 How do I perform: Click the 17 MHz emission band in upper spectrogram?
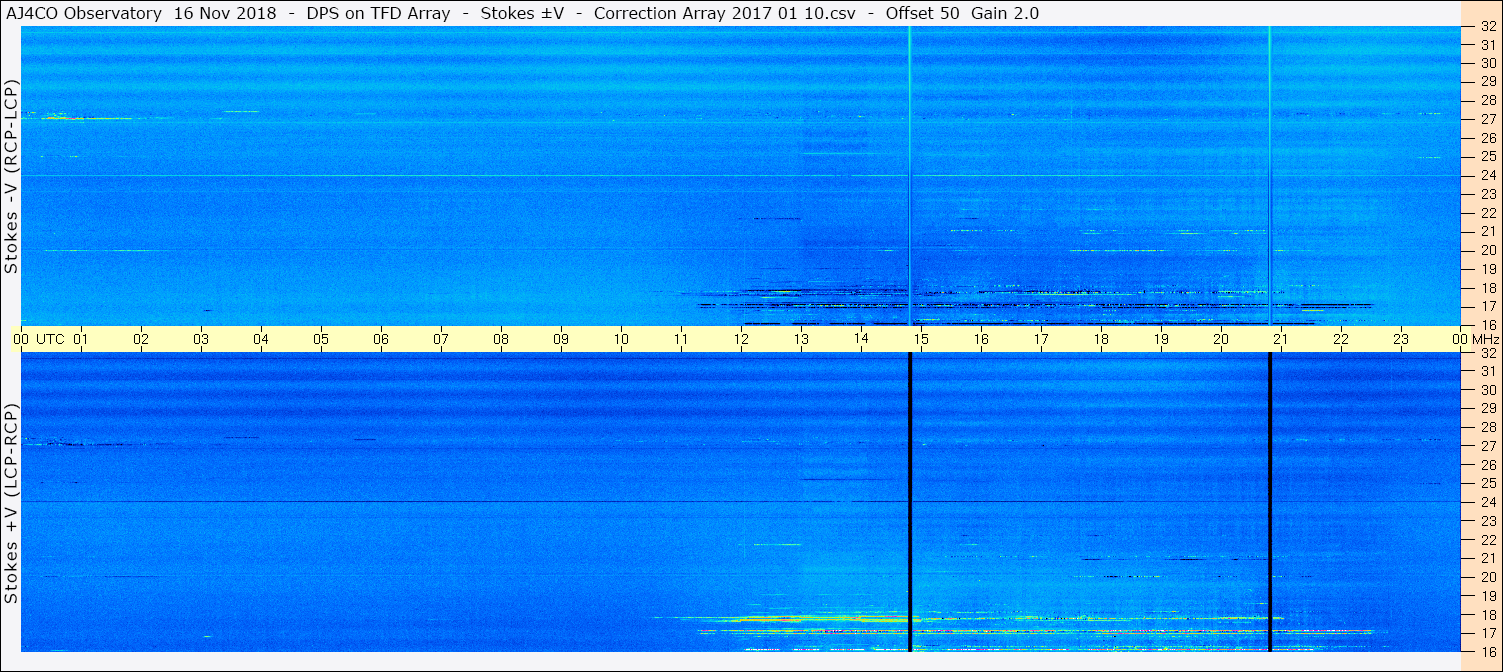tap(1035, 304)
